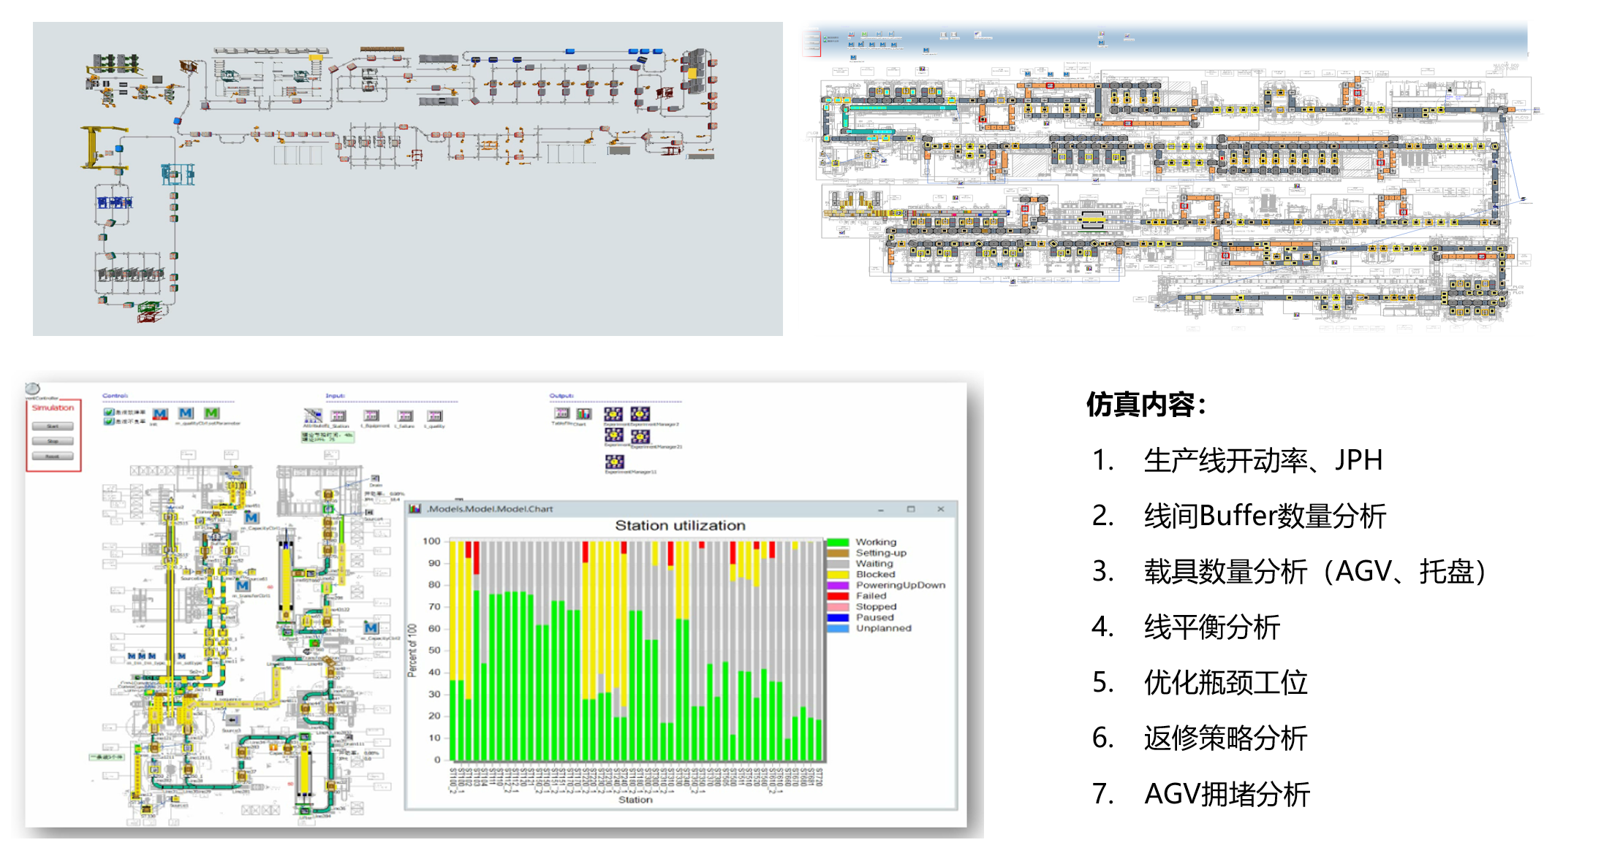The image size is (1612, 856).
Task: Click the Blocked yellow legend swatch
Action: pos(838,574)
